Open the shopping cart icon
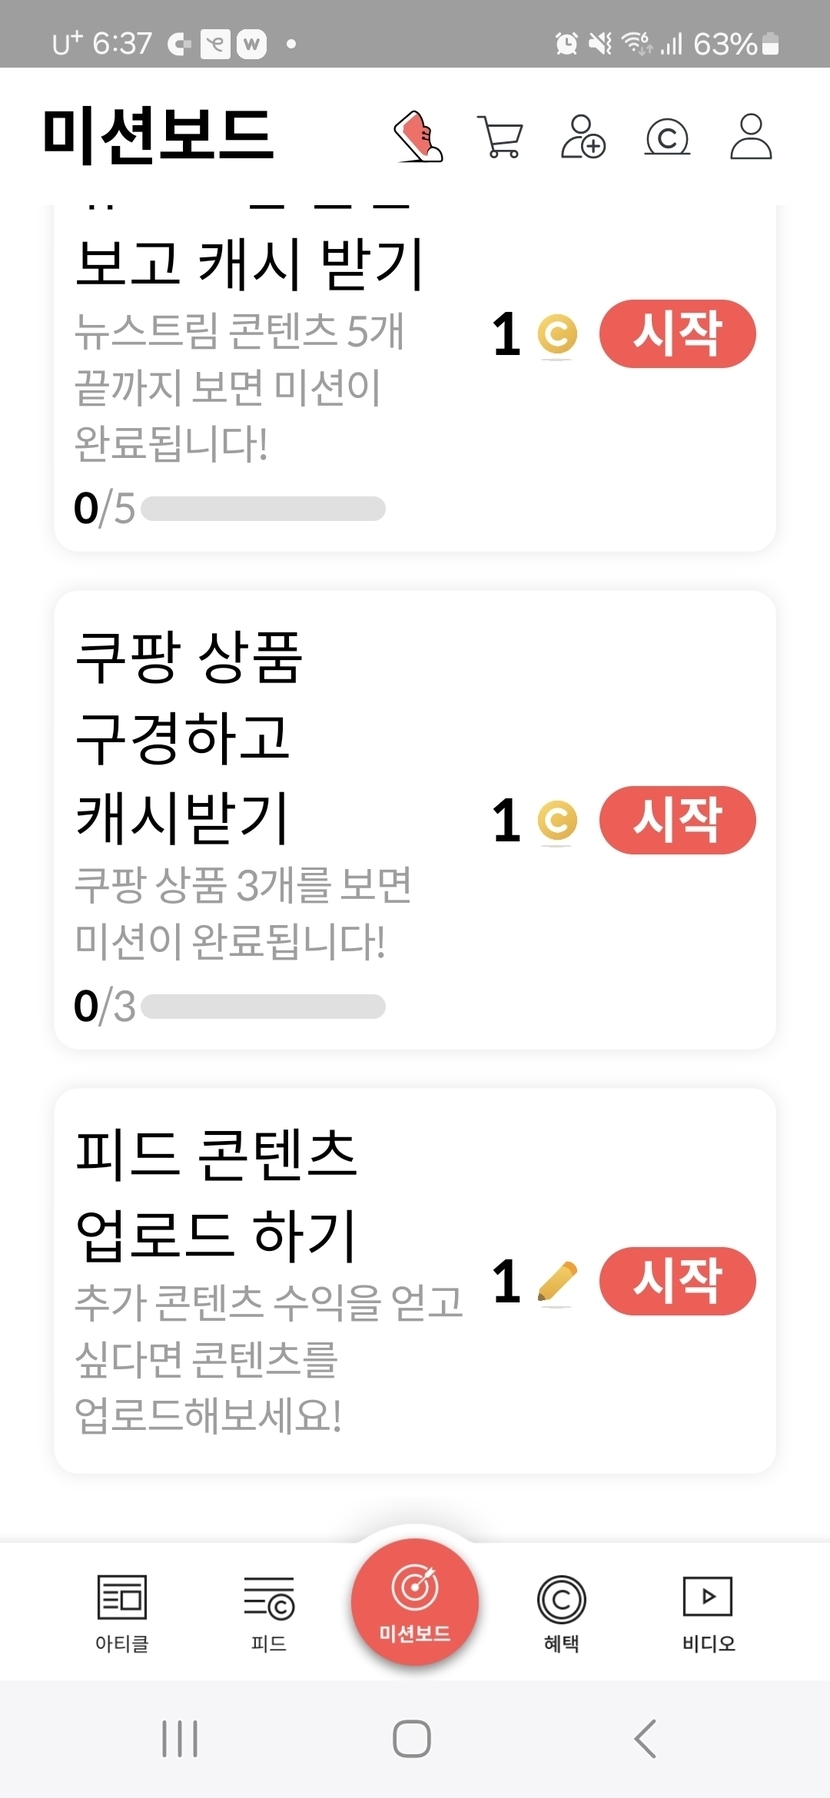The height and width of the screenshot is (1798, 830). click(x=500, y=137)
